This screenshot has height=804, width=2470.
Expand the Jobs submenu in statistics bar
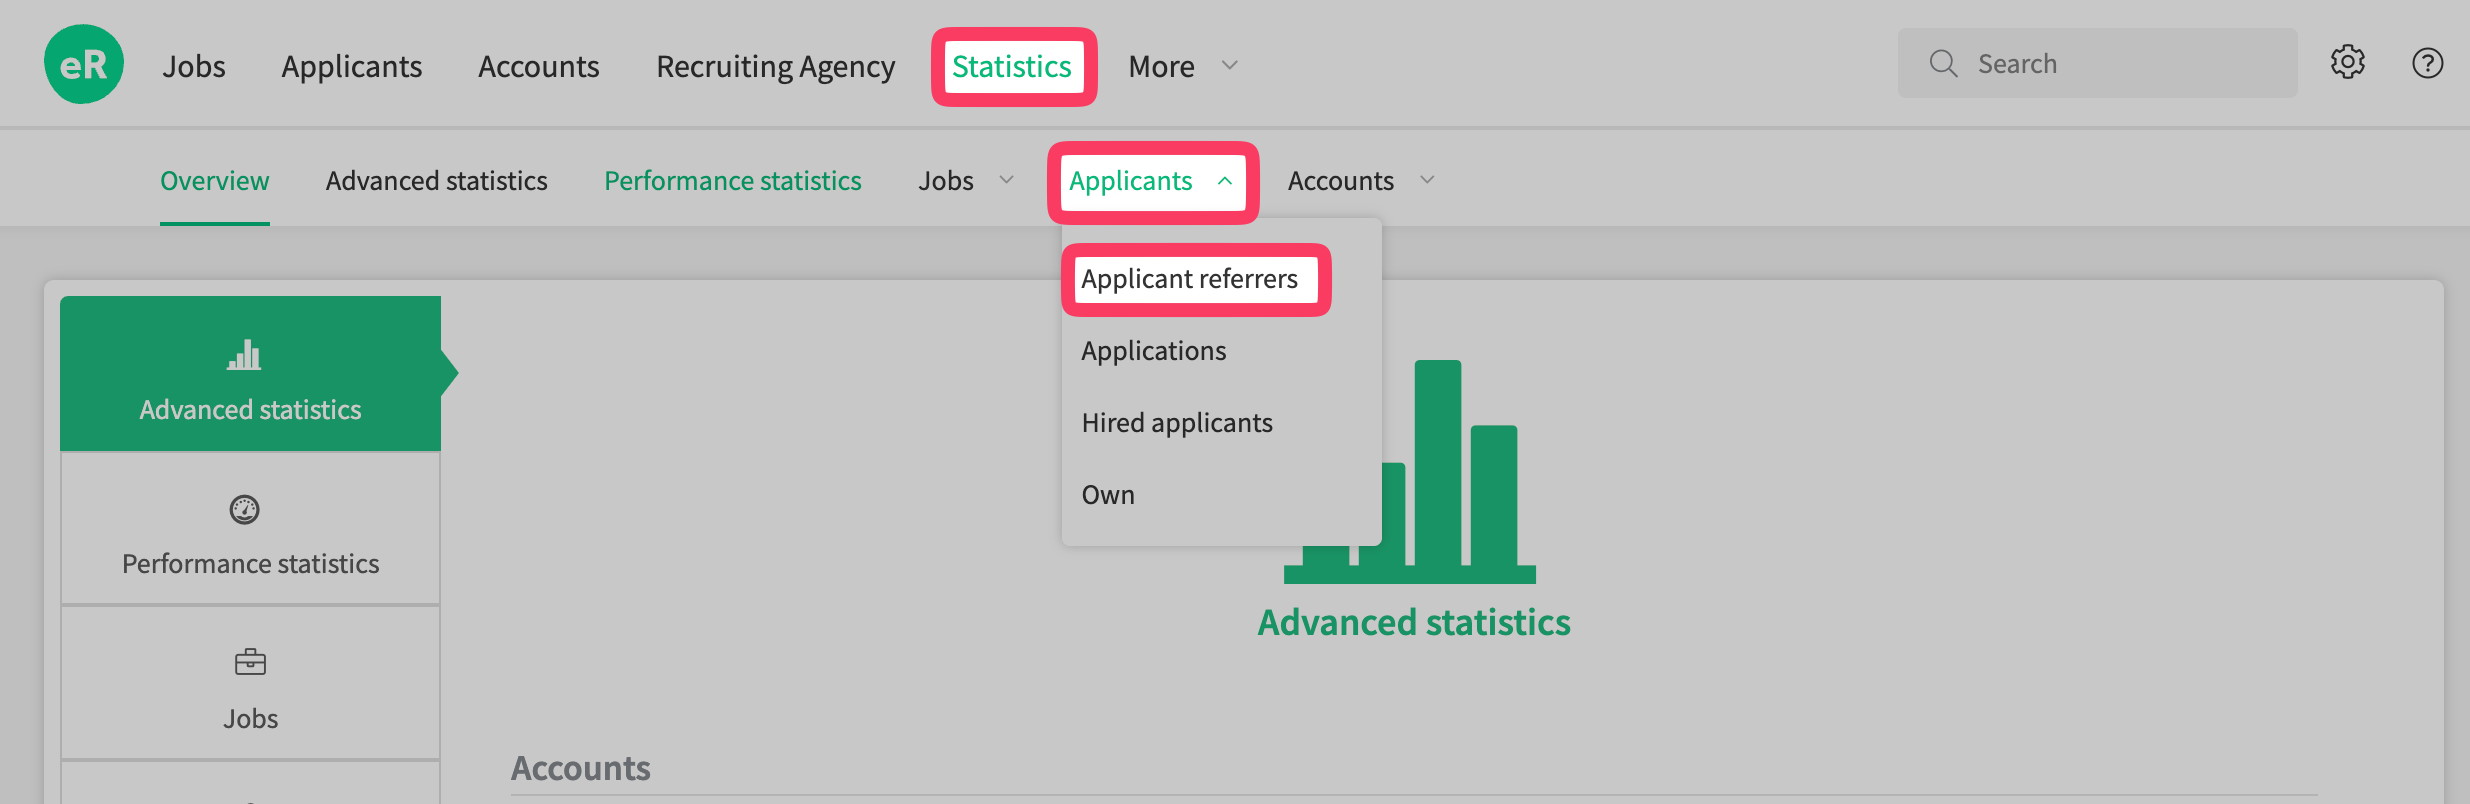click(x=965, y=181)
